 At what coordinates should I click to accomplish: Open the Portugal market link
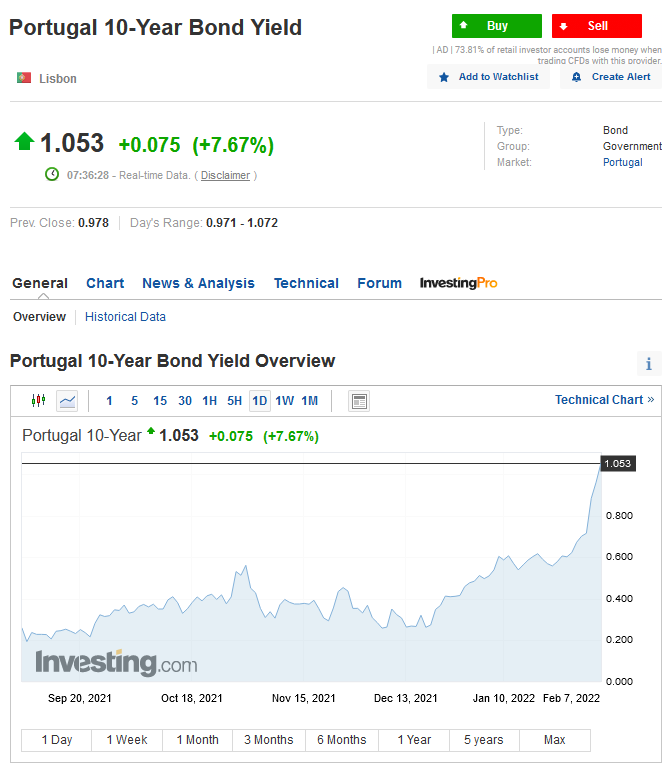pos(622,162)
